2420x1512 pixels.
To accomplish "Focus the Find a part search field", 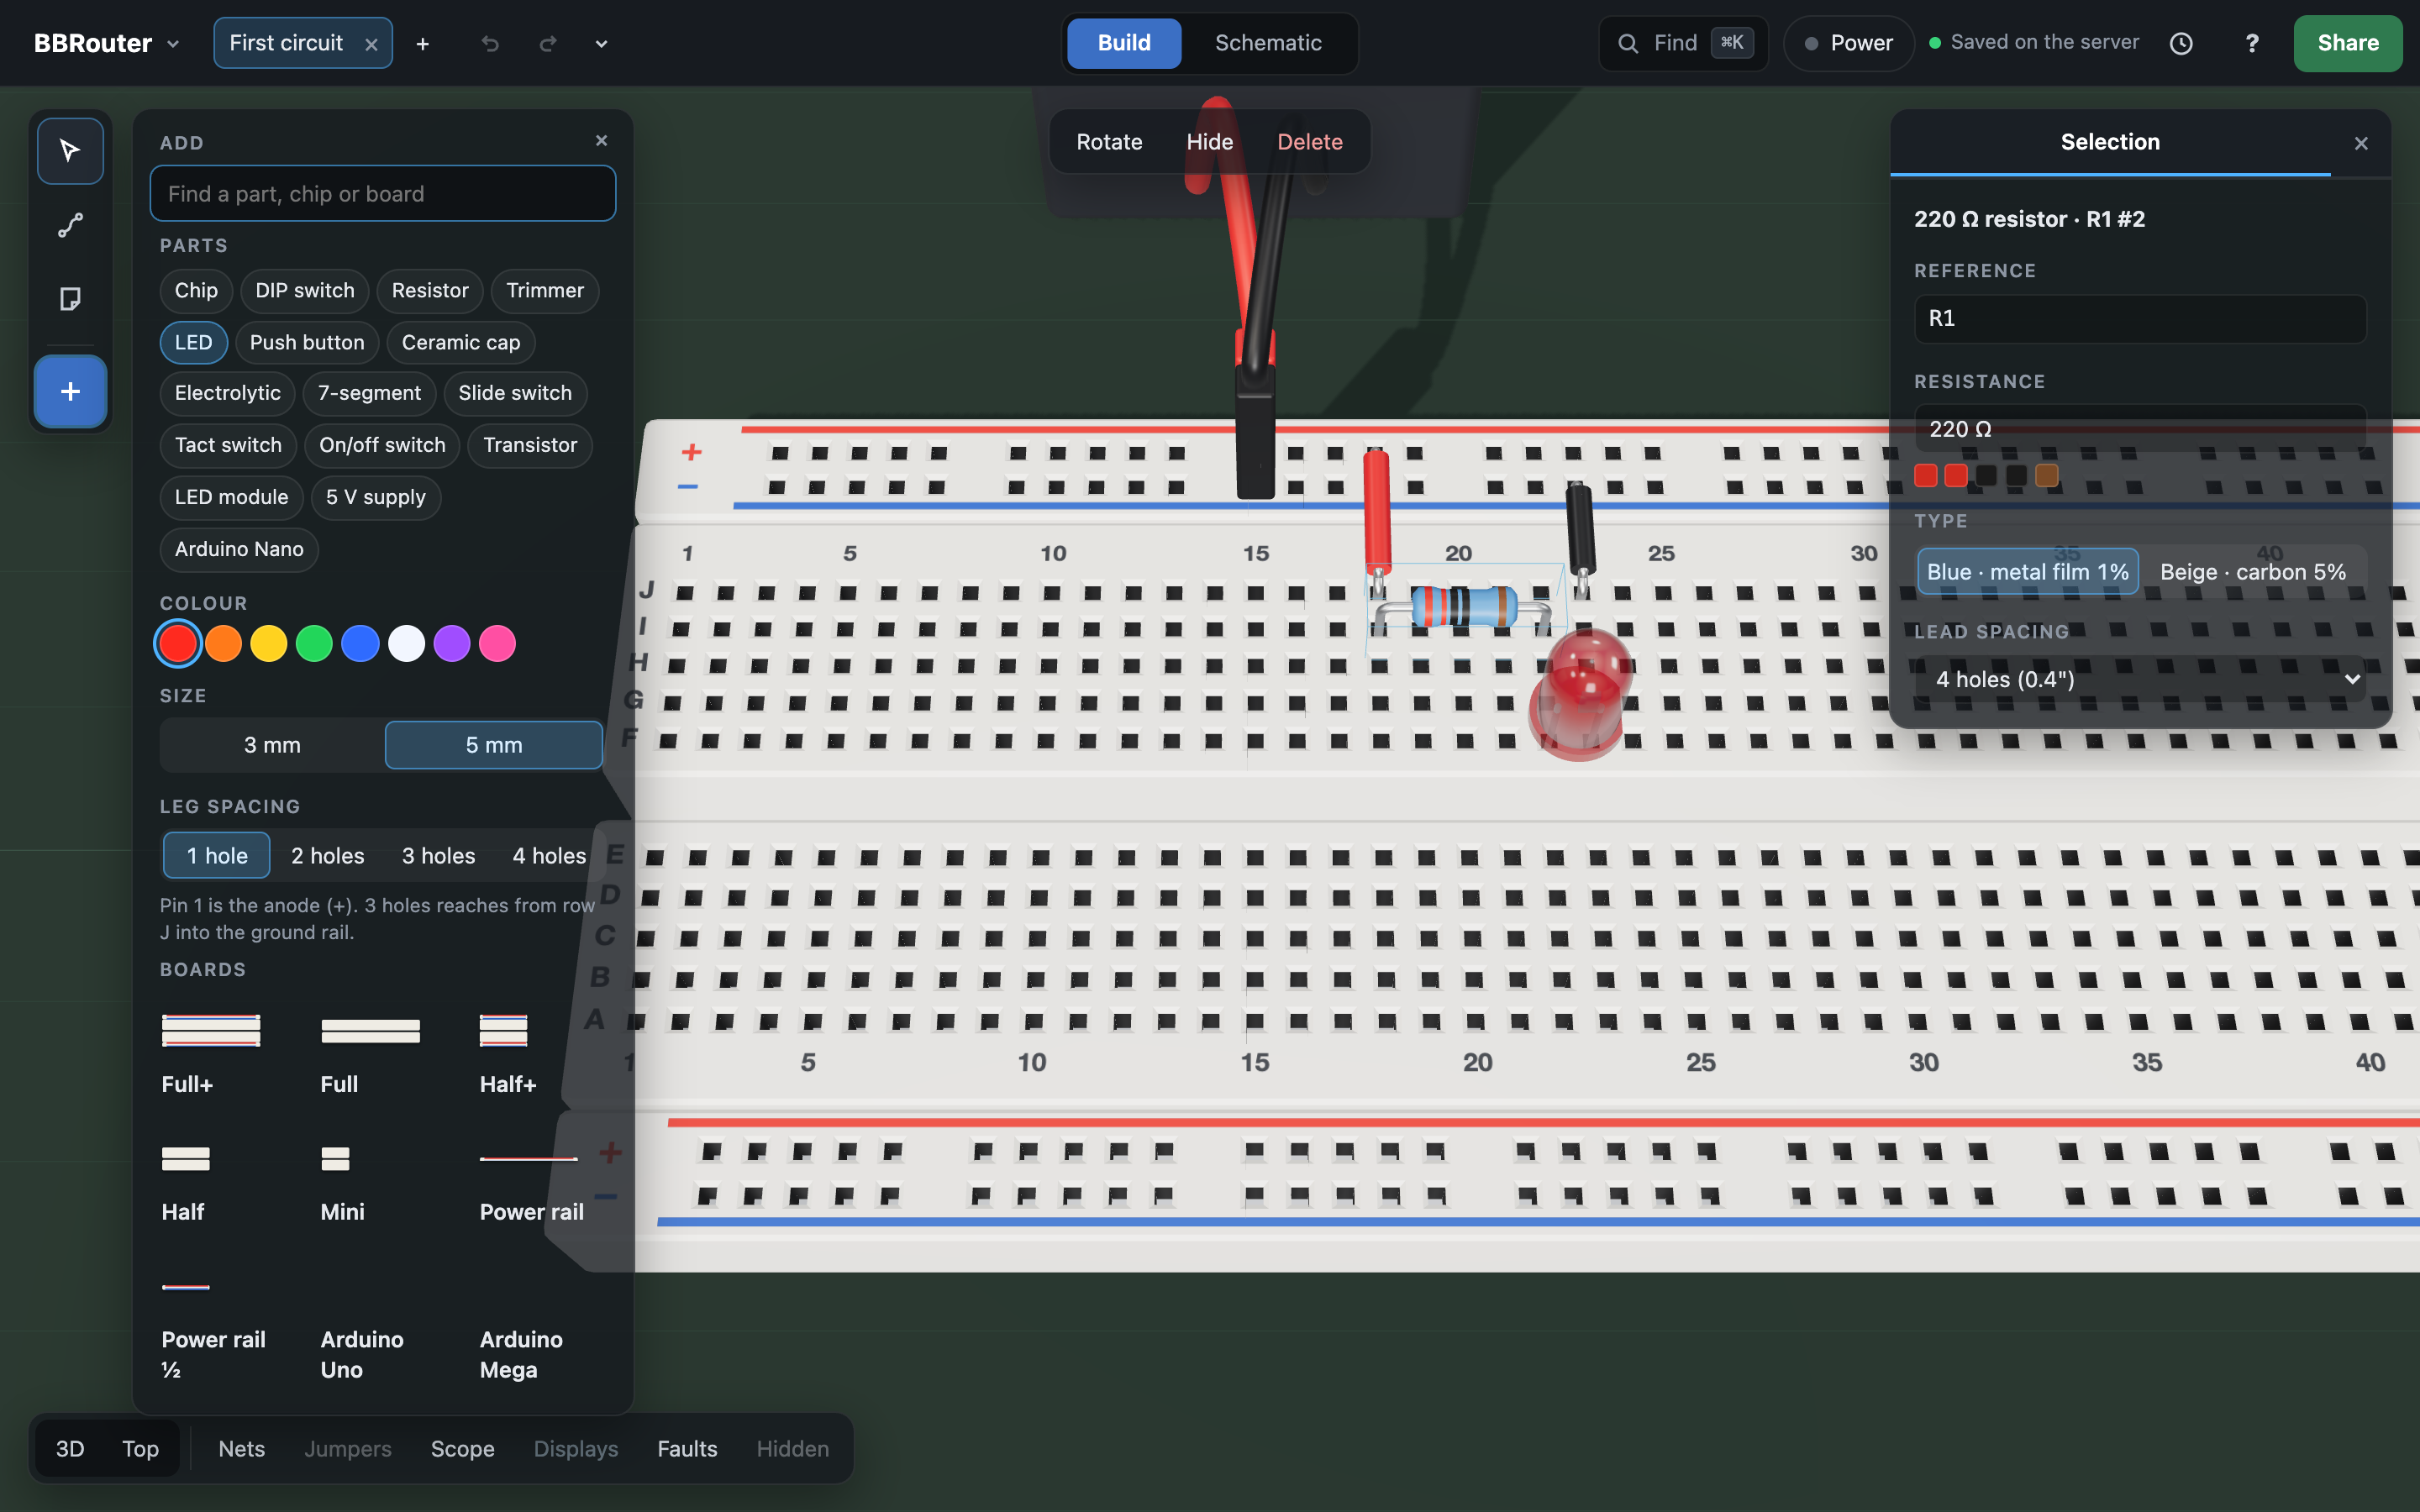I will 383,194.
